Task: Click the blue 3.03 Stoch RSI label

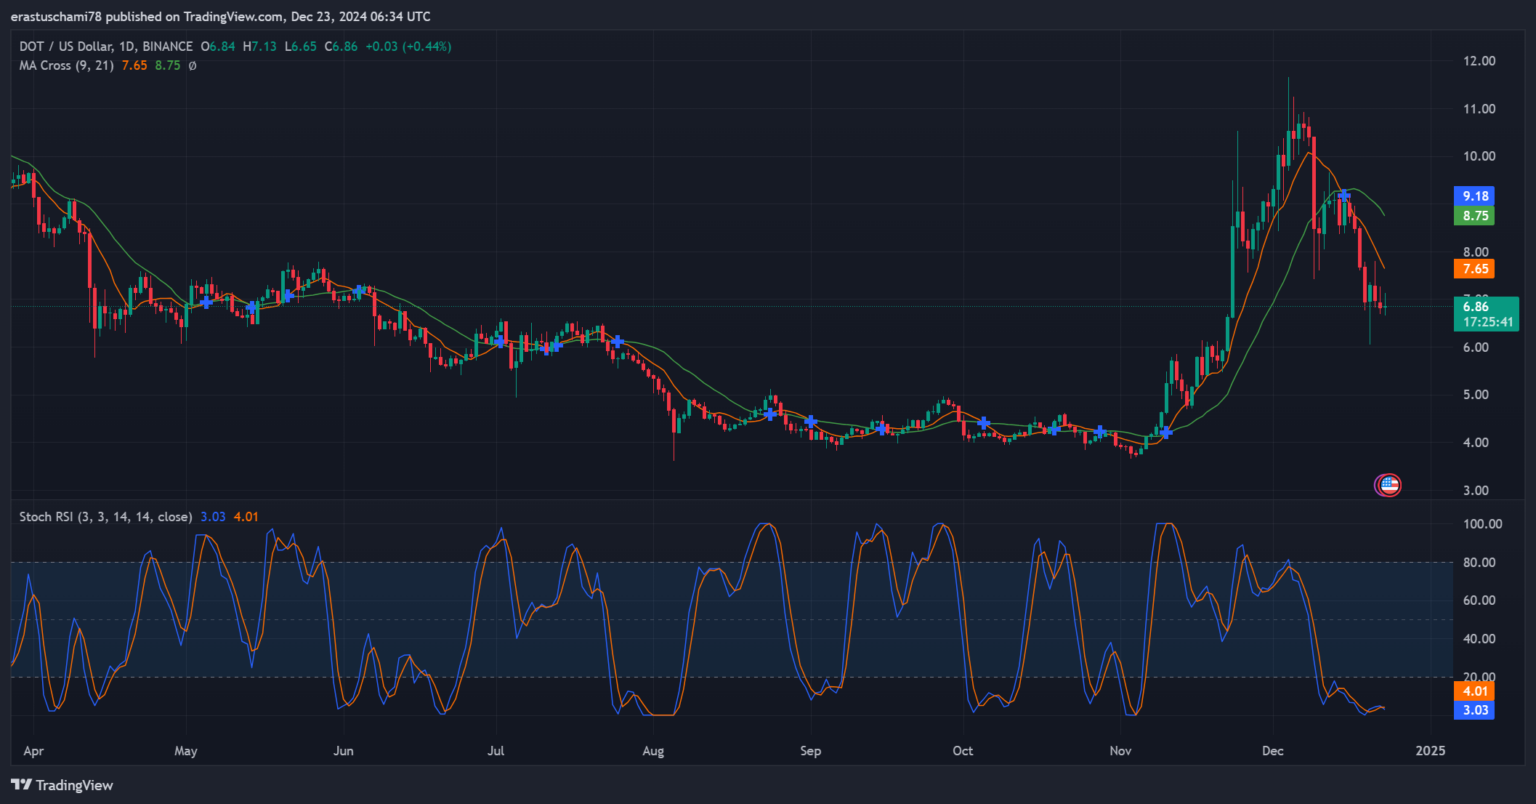Action: 1475,710
